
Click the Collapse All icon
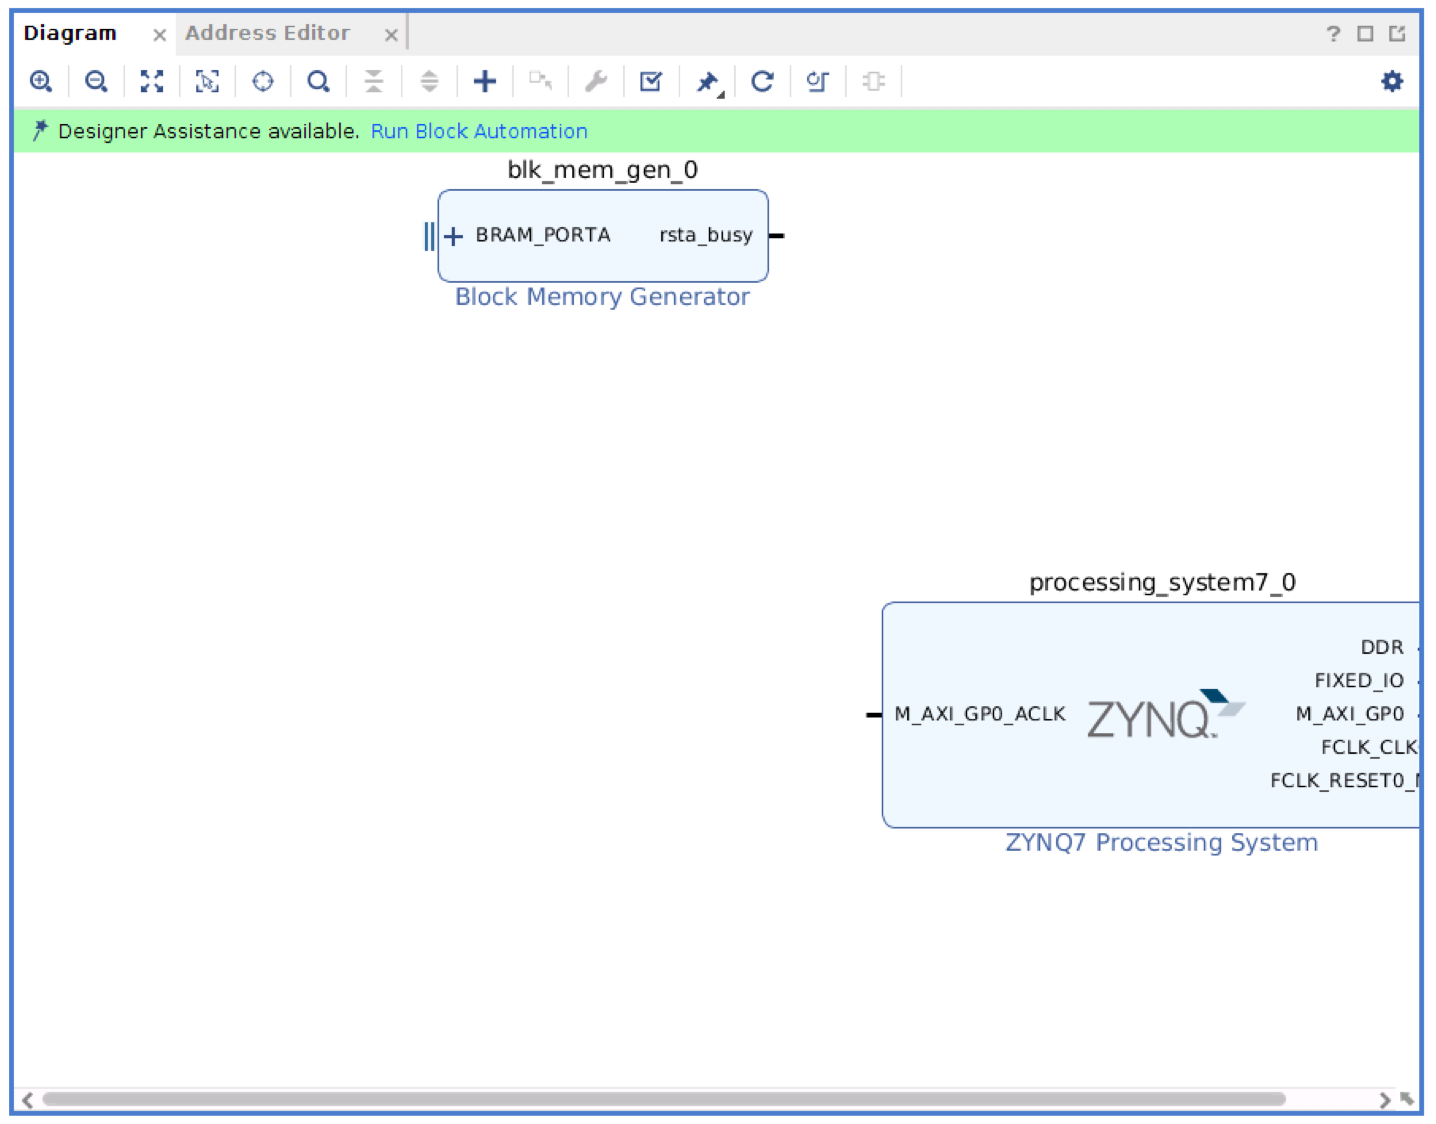pyautogui.click(x=374, y=81)
